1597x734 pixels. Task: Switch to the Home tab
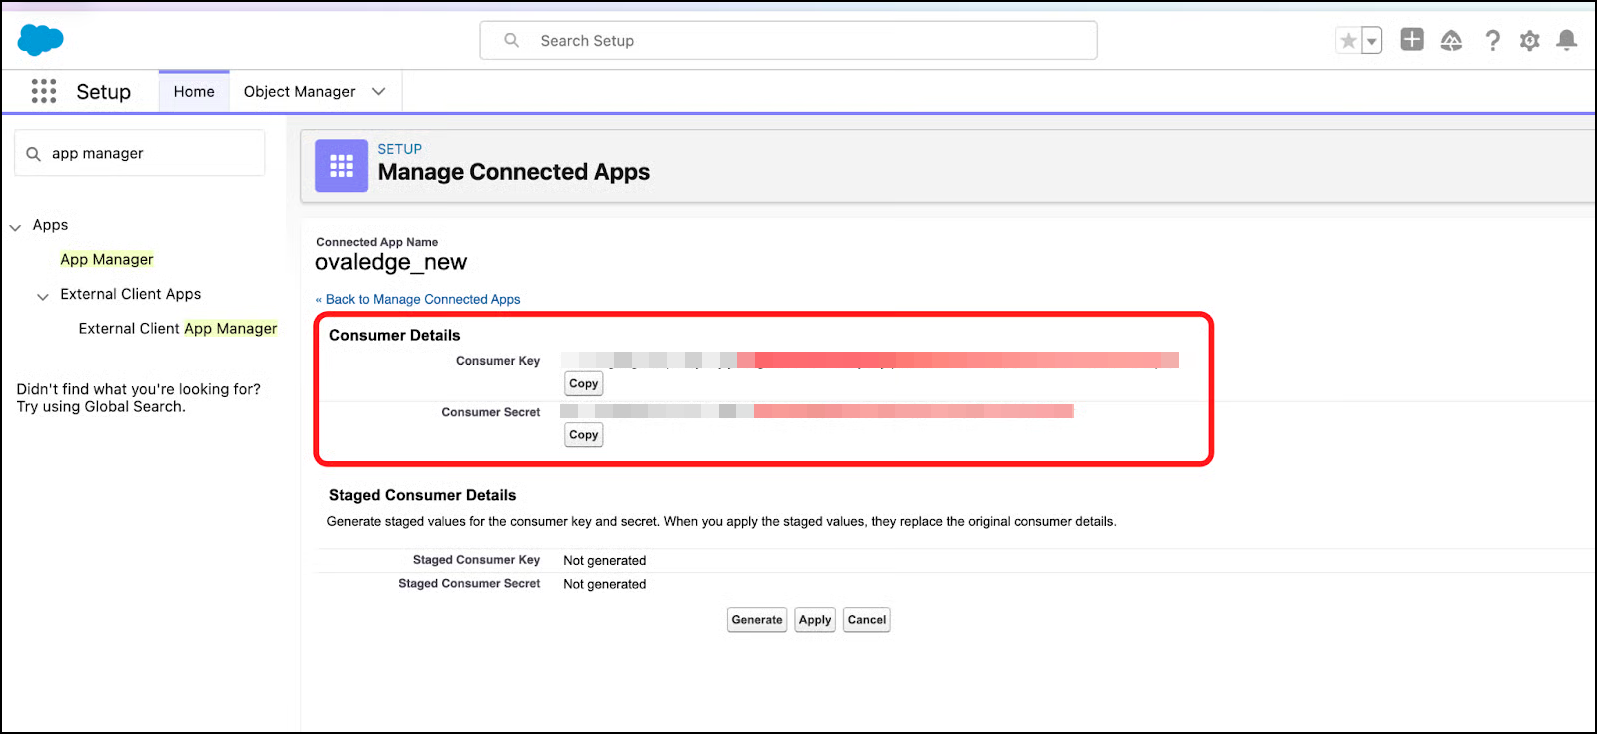194,91
